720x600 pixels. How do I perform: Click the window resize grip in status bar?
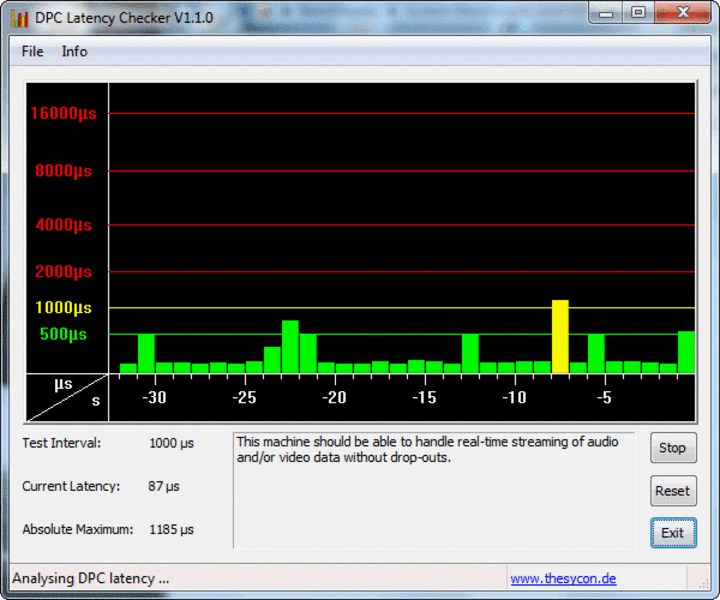click(703, 583)
